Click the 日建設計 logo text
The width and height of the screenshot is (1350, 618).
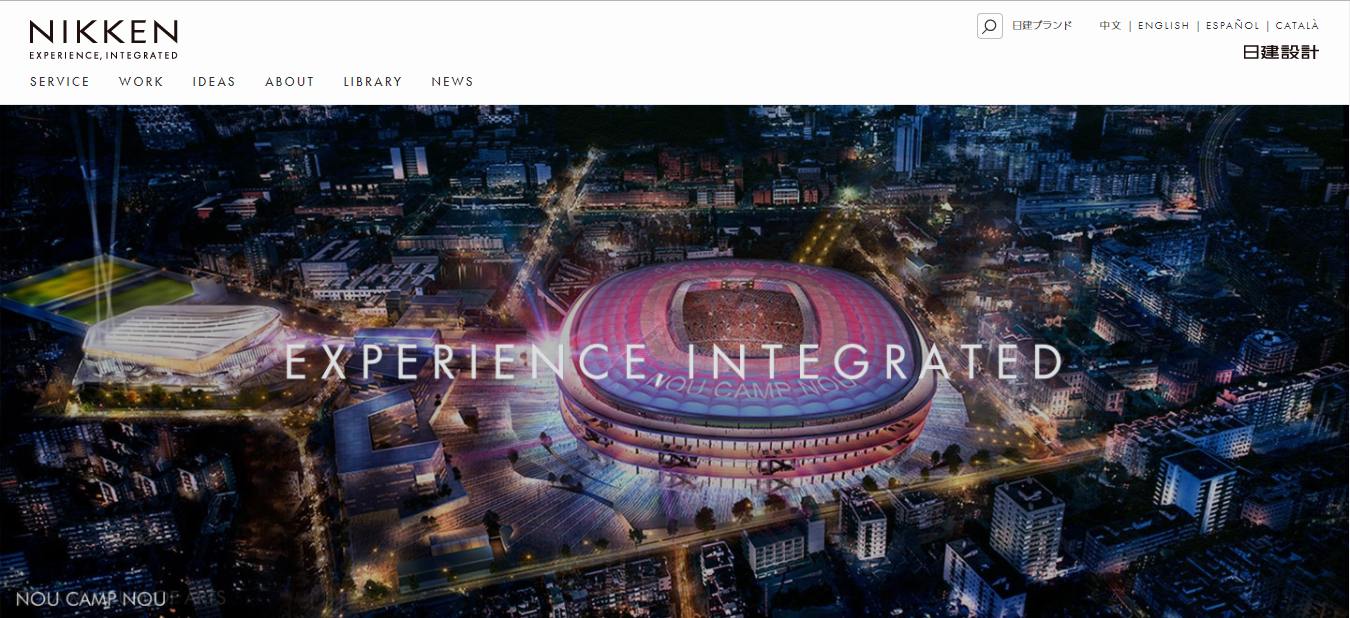click(x=1281, y=52)
